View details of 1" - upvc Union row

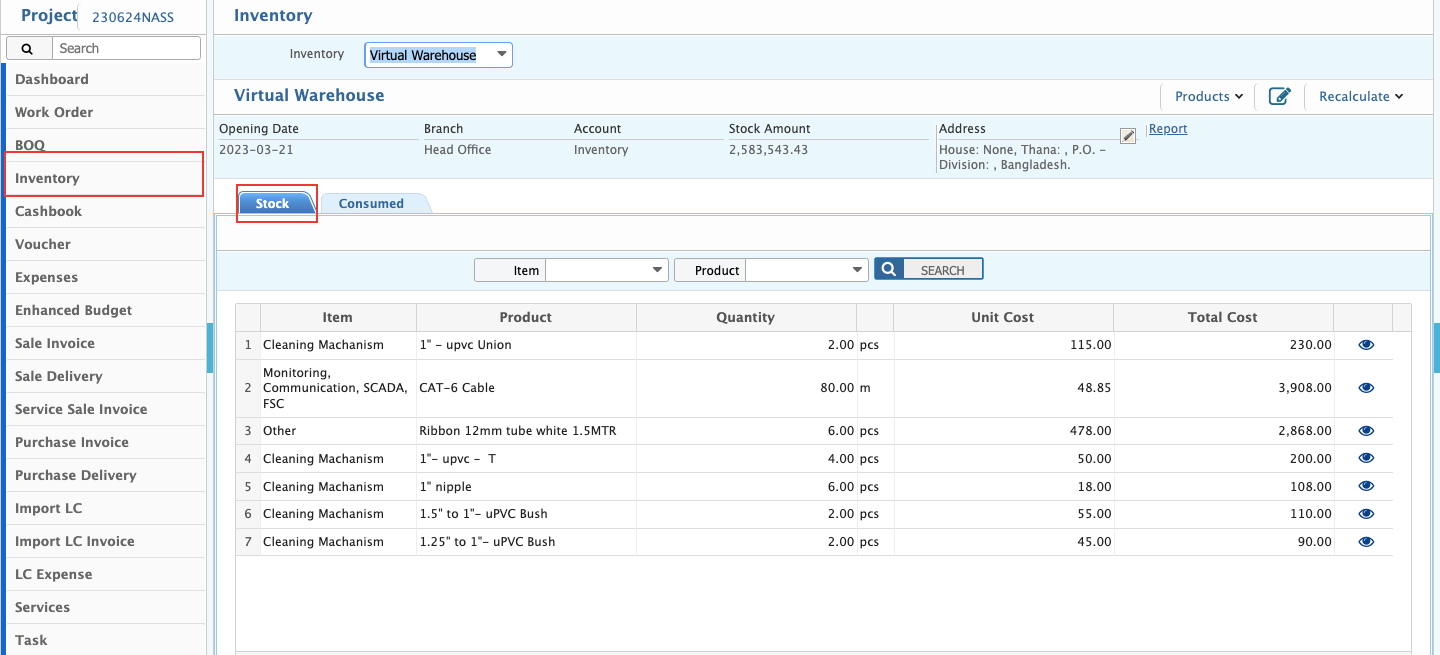pos(1366,345)
